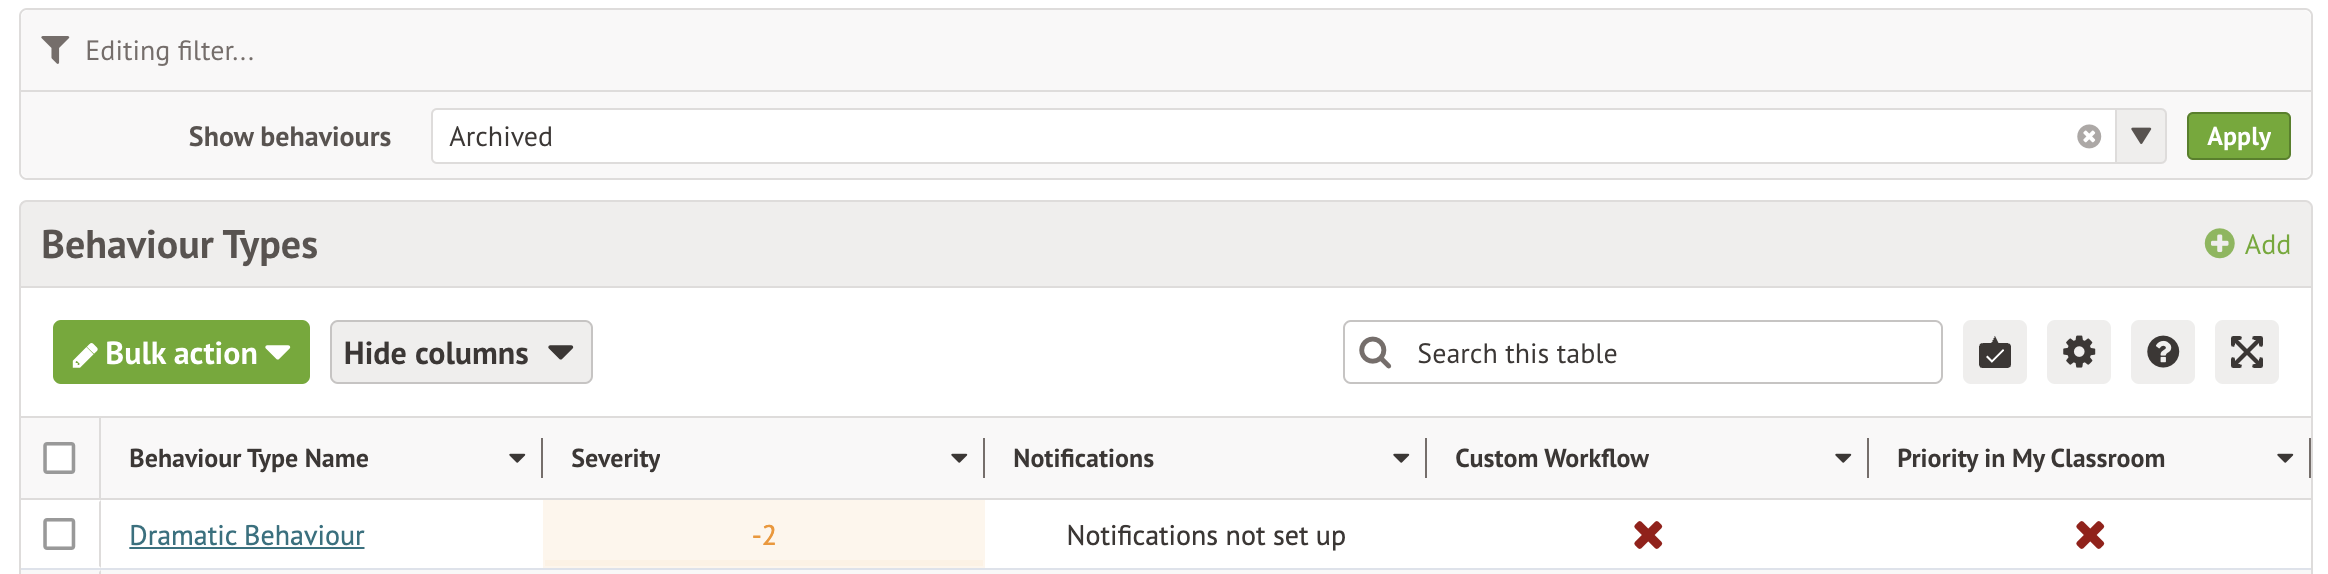Click the green plus Add icon
This screenshot has height=574, width=2328.
2219,244
